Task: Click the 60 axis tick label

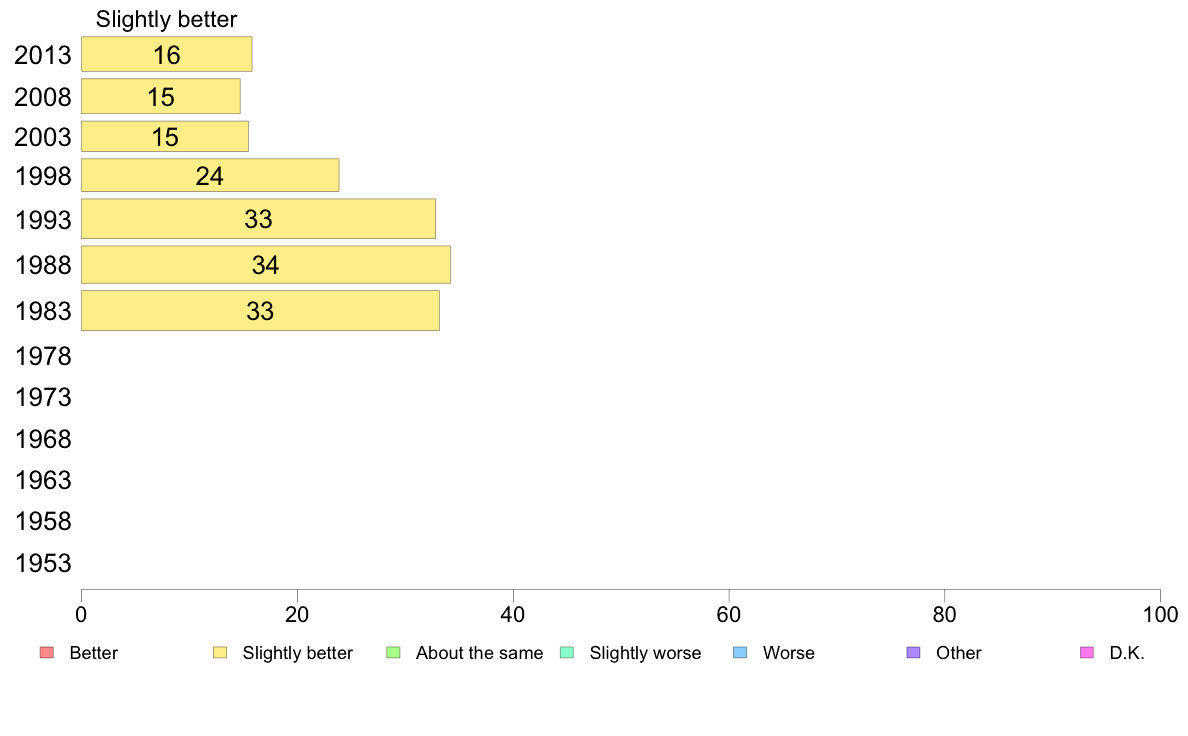Action: coord(728,614)
